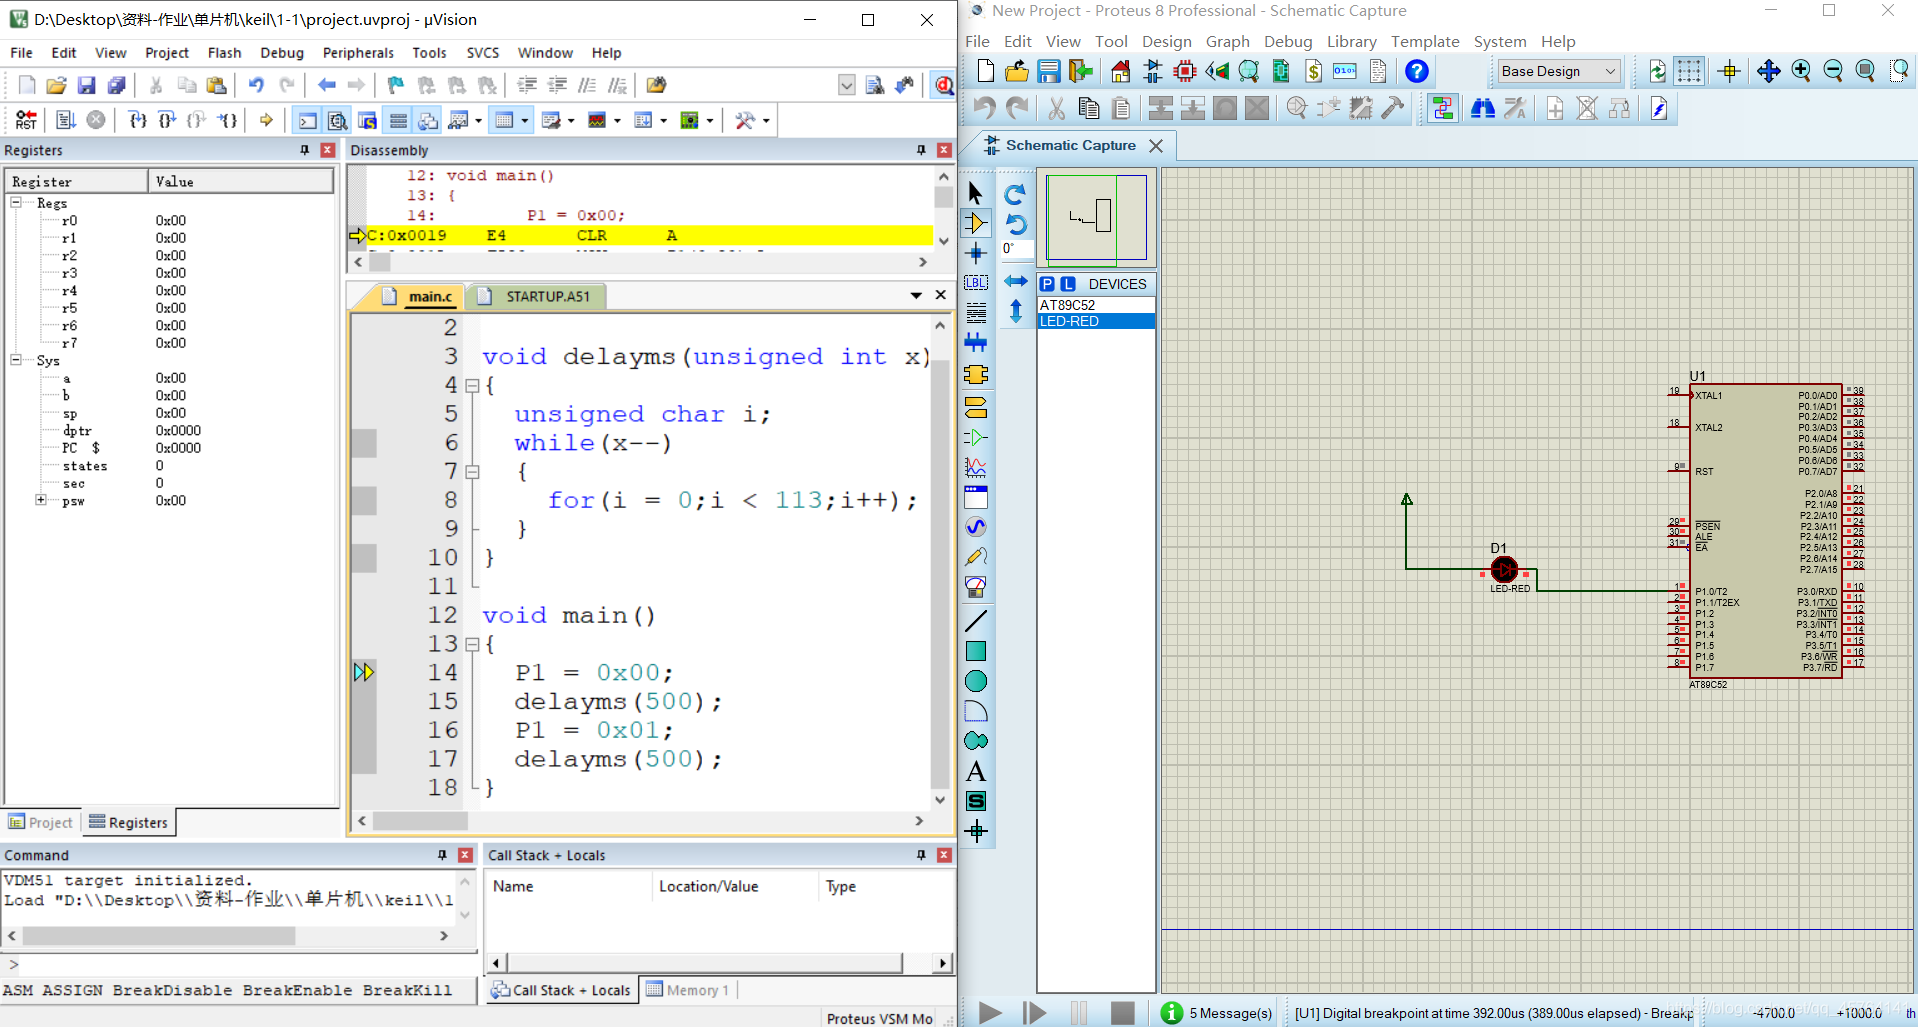Screen dimensions: 1918x1027
Task: Toggle Registers Window button in Keil
Action: (398, 120)
